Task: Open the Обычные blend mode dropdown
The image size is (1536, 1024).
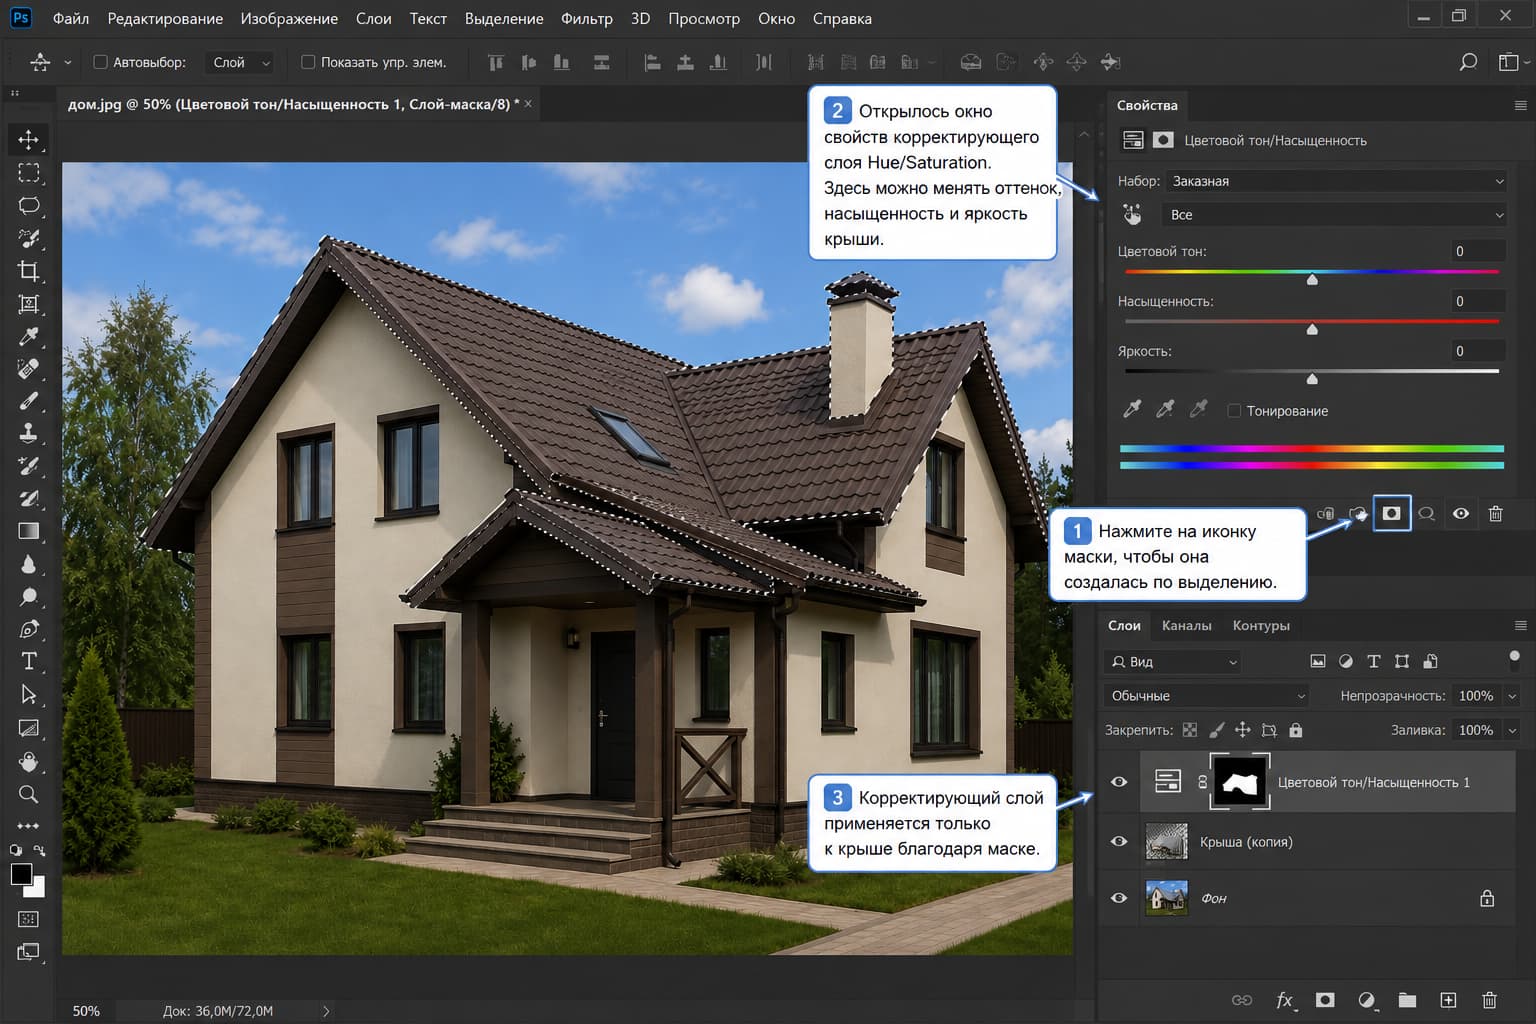Action: click(x=1206, y=696)
